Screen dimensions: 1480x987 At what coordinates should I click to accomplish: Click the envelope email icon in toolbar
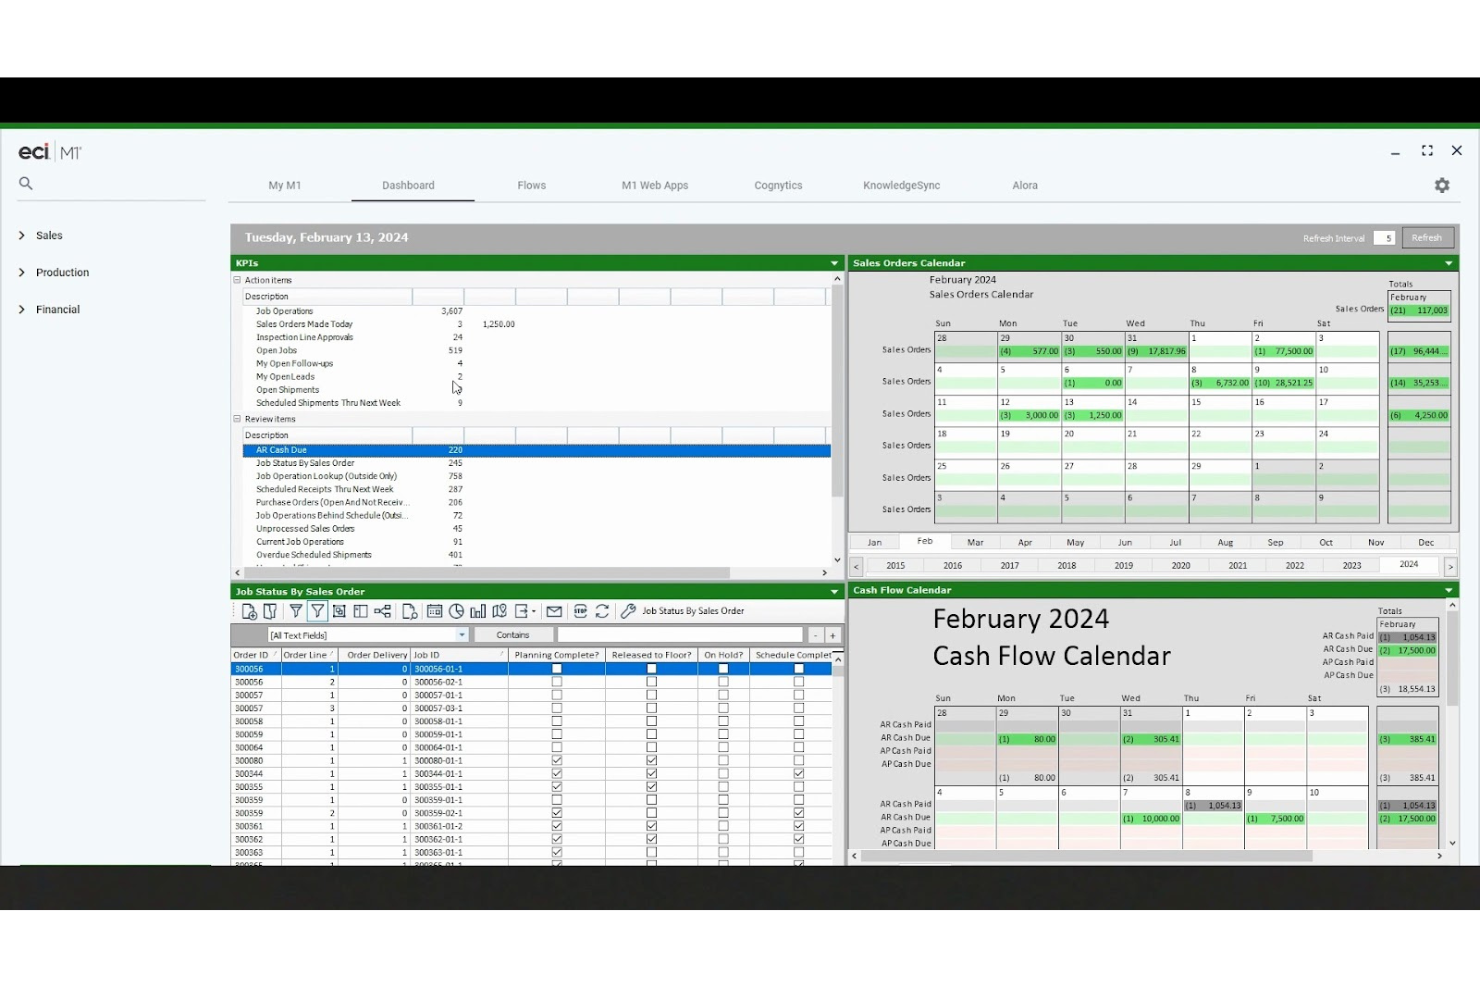[554, 611]
